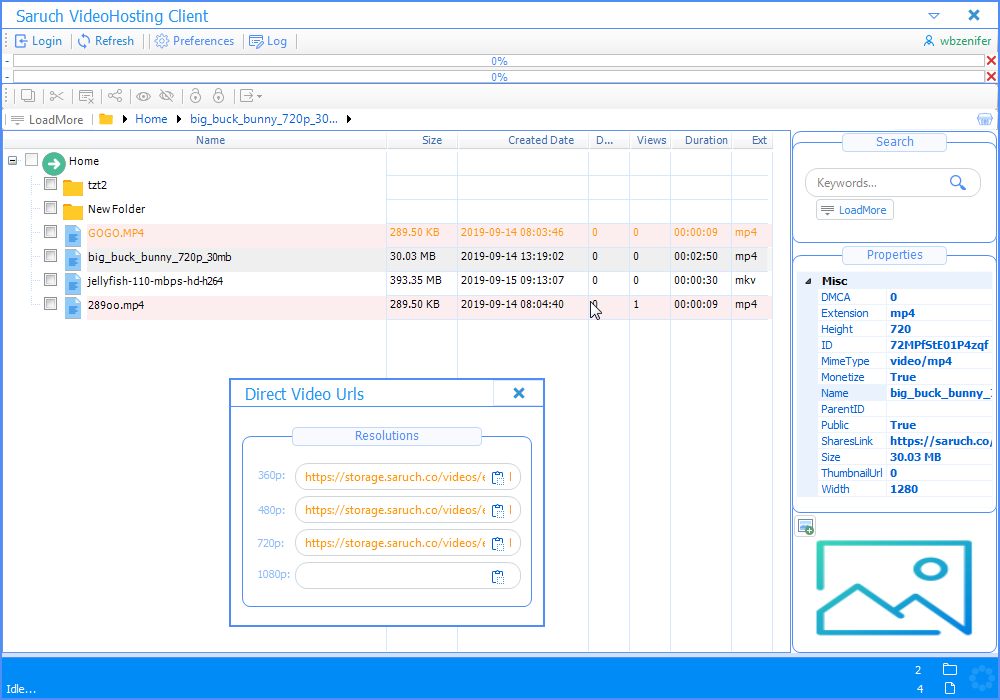This screenshot has width=1000, height=700.
Task: Click Refresh in the top toolbar
Action: 106,41
